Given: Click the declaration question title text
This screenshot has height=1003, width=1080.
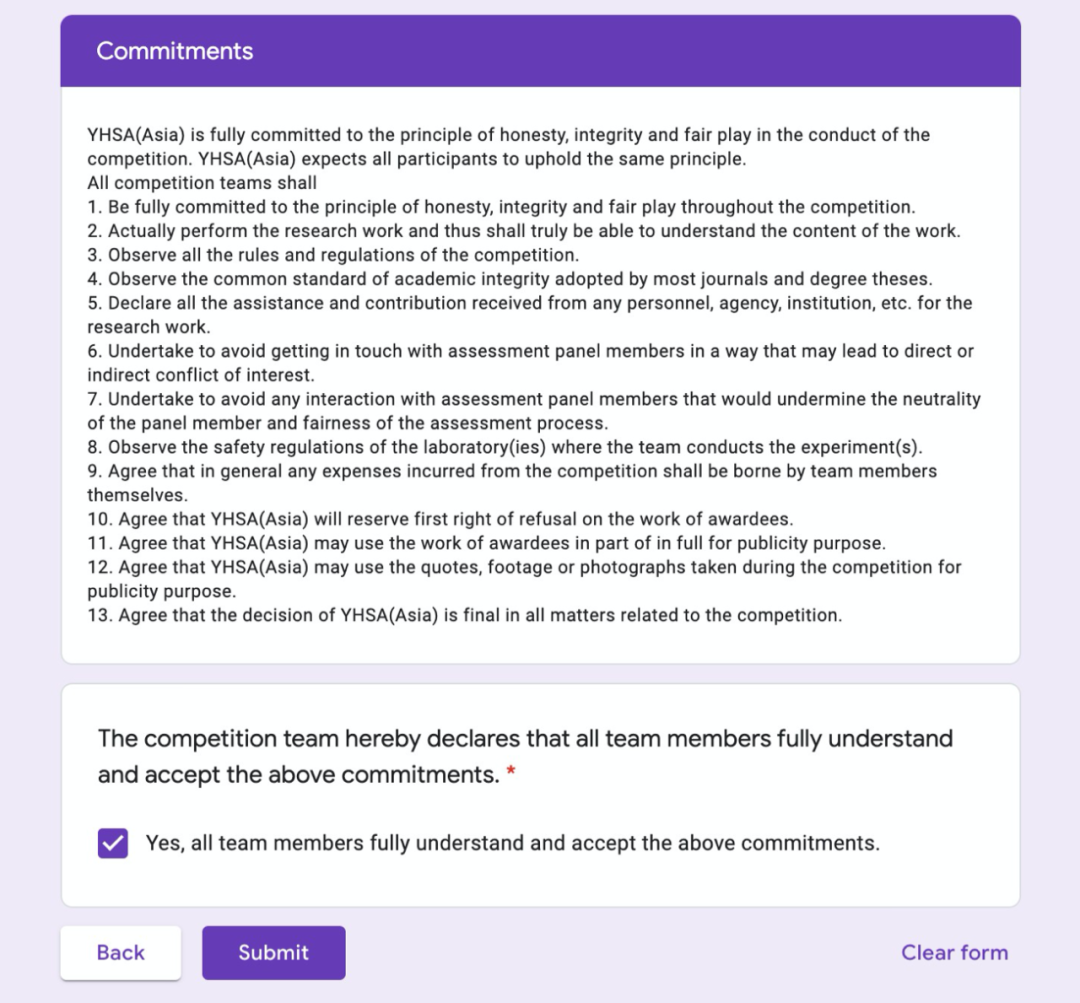Looking at the screenshot, I should point(524,756).
